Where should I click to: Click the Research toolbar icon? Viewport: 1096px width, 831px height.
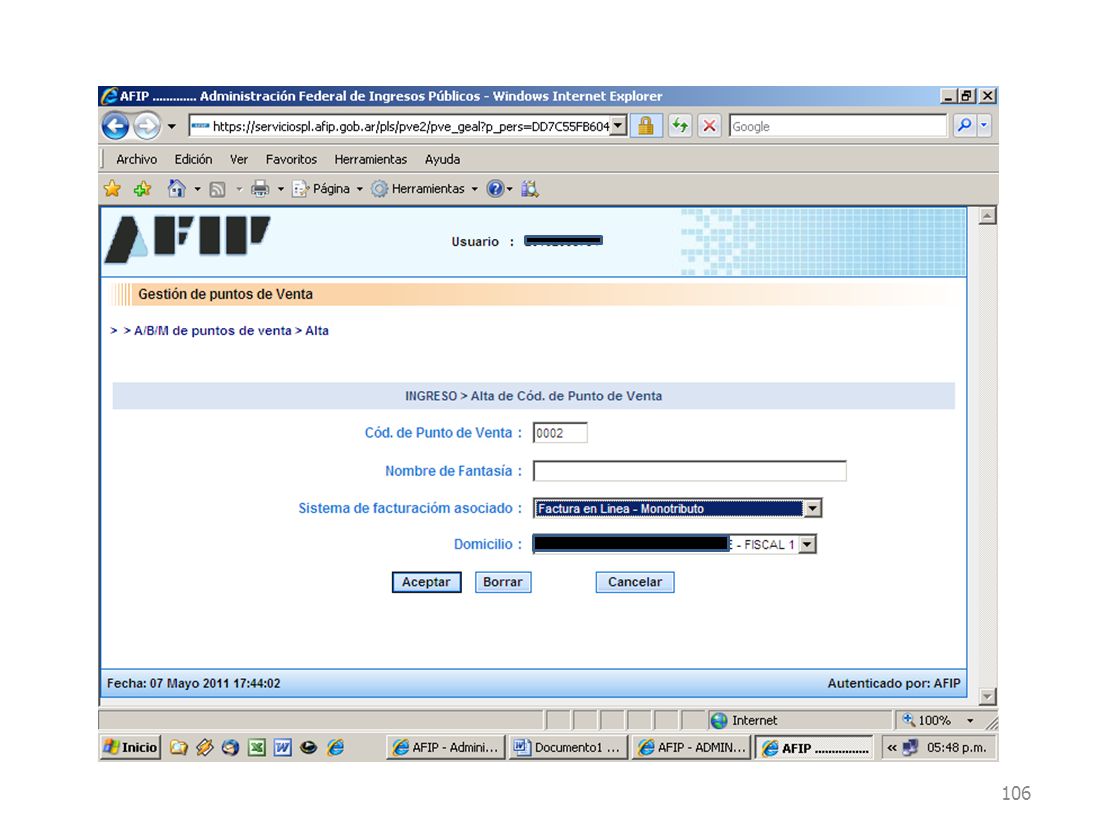tap(530, 189)
